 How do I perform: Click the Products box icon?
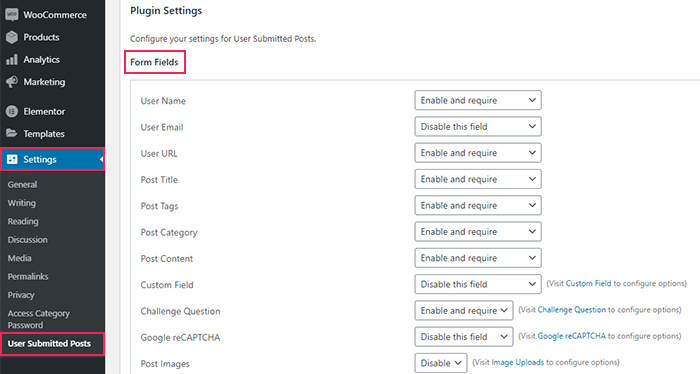pos(12,37)
